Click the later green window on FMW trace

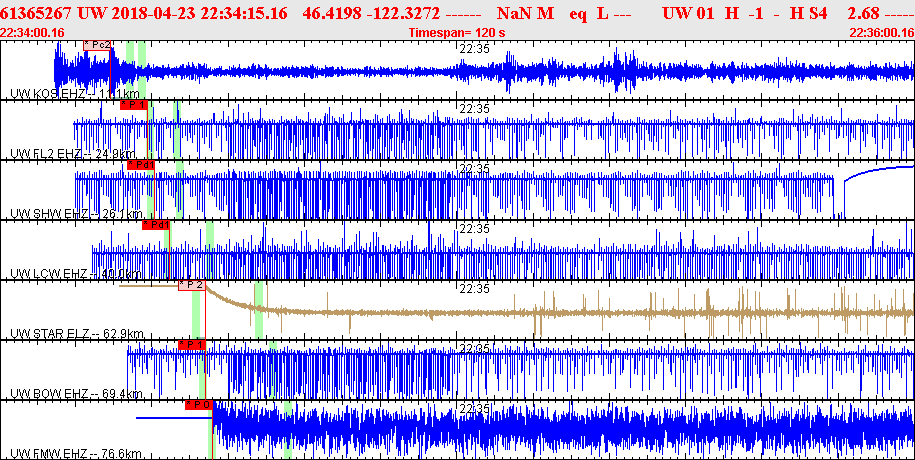pyautogui.click(x=287, y=430)
